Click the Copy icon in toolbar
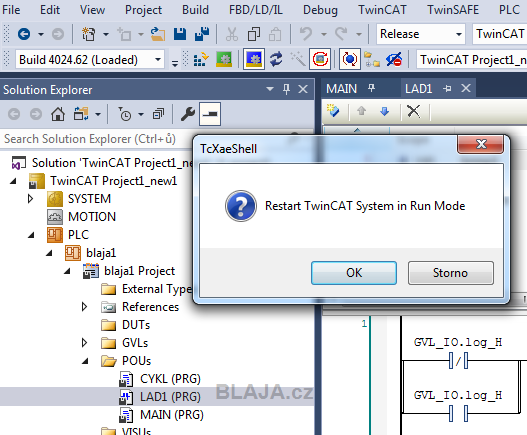The width and height of the screenshot is (527, 435). pos(254,34)
